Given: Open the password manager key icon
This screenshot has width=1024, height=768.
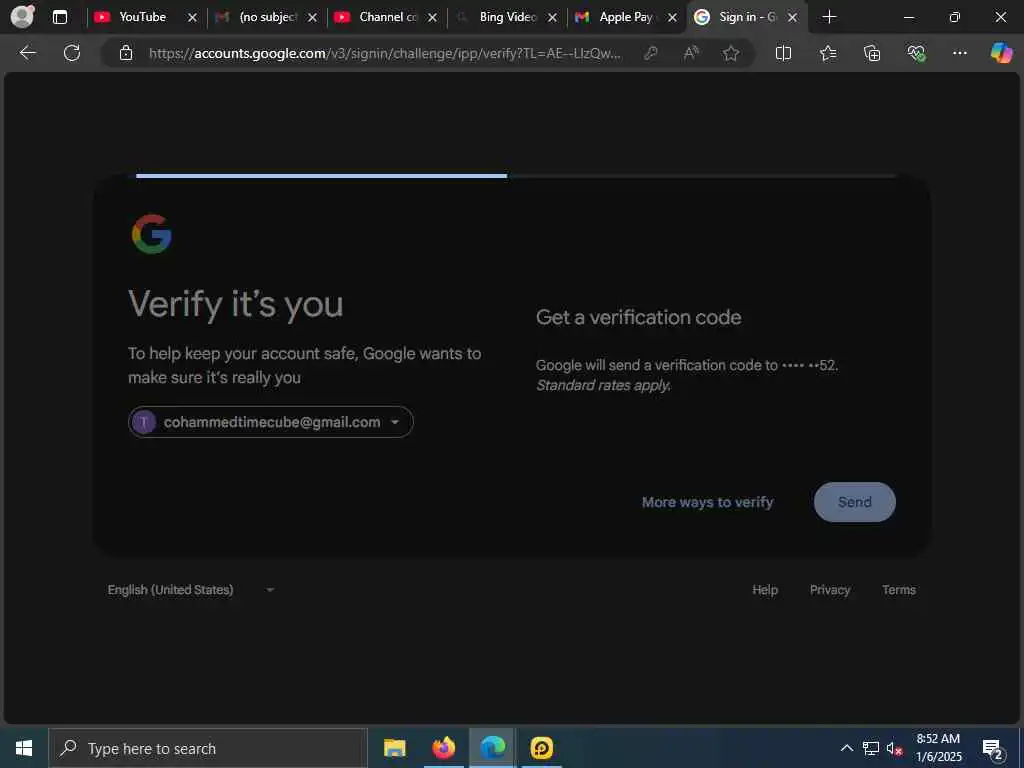Looking at the screenshot, I should coord(650,53).
